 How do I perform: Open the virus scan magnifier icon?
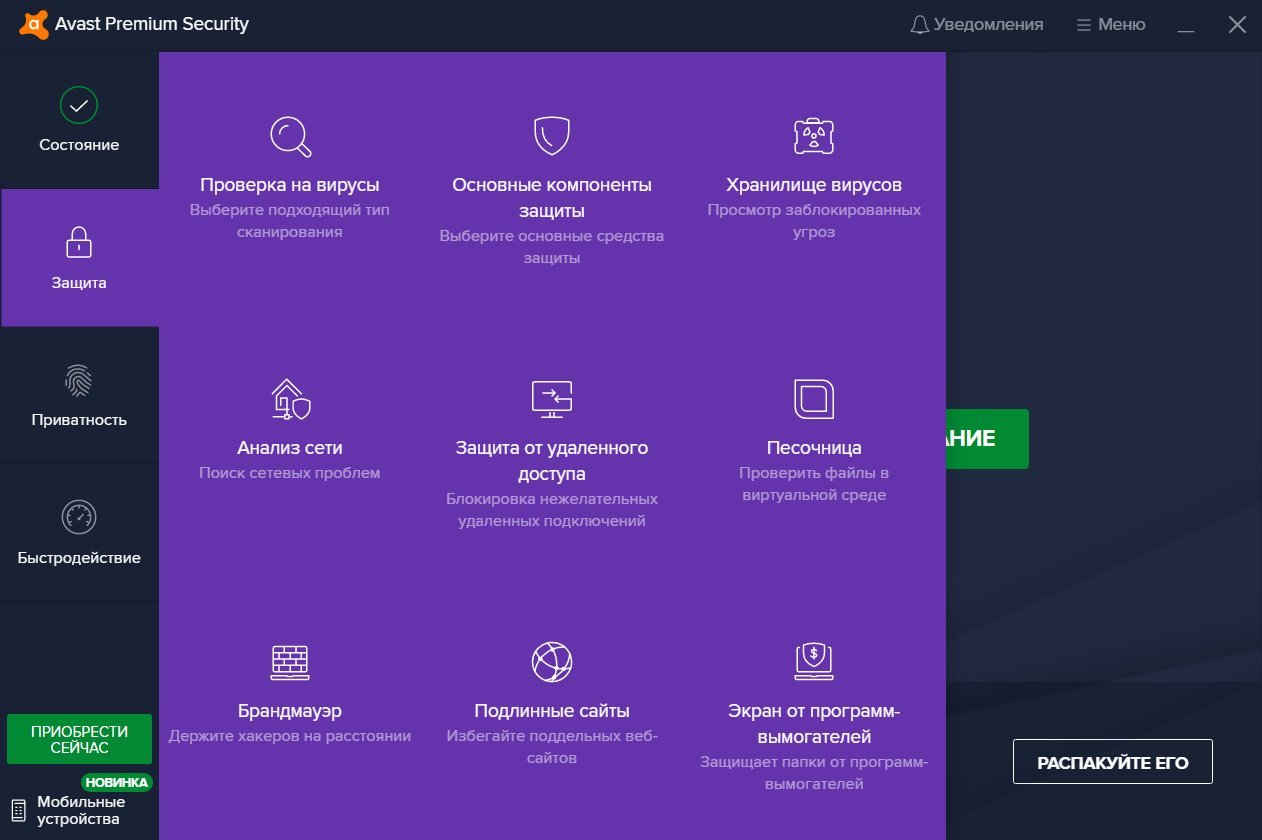(x=290, y=137)
